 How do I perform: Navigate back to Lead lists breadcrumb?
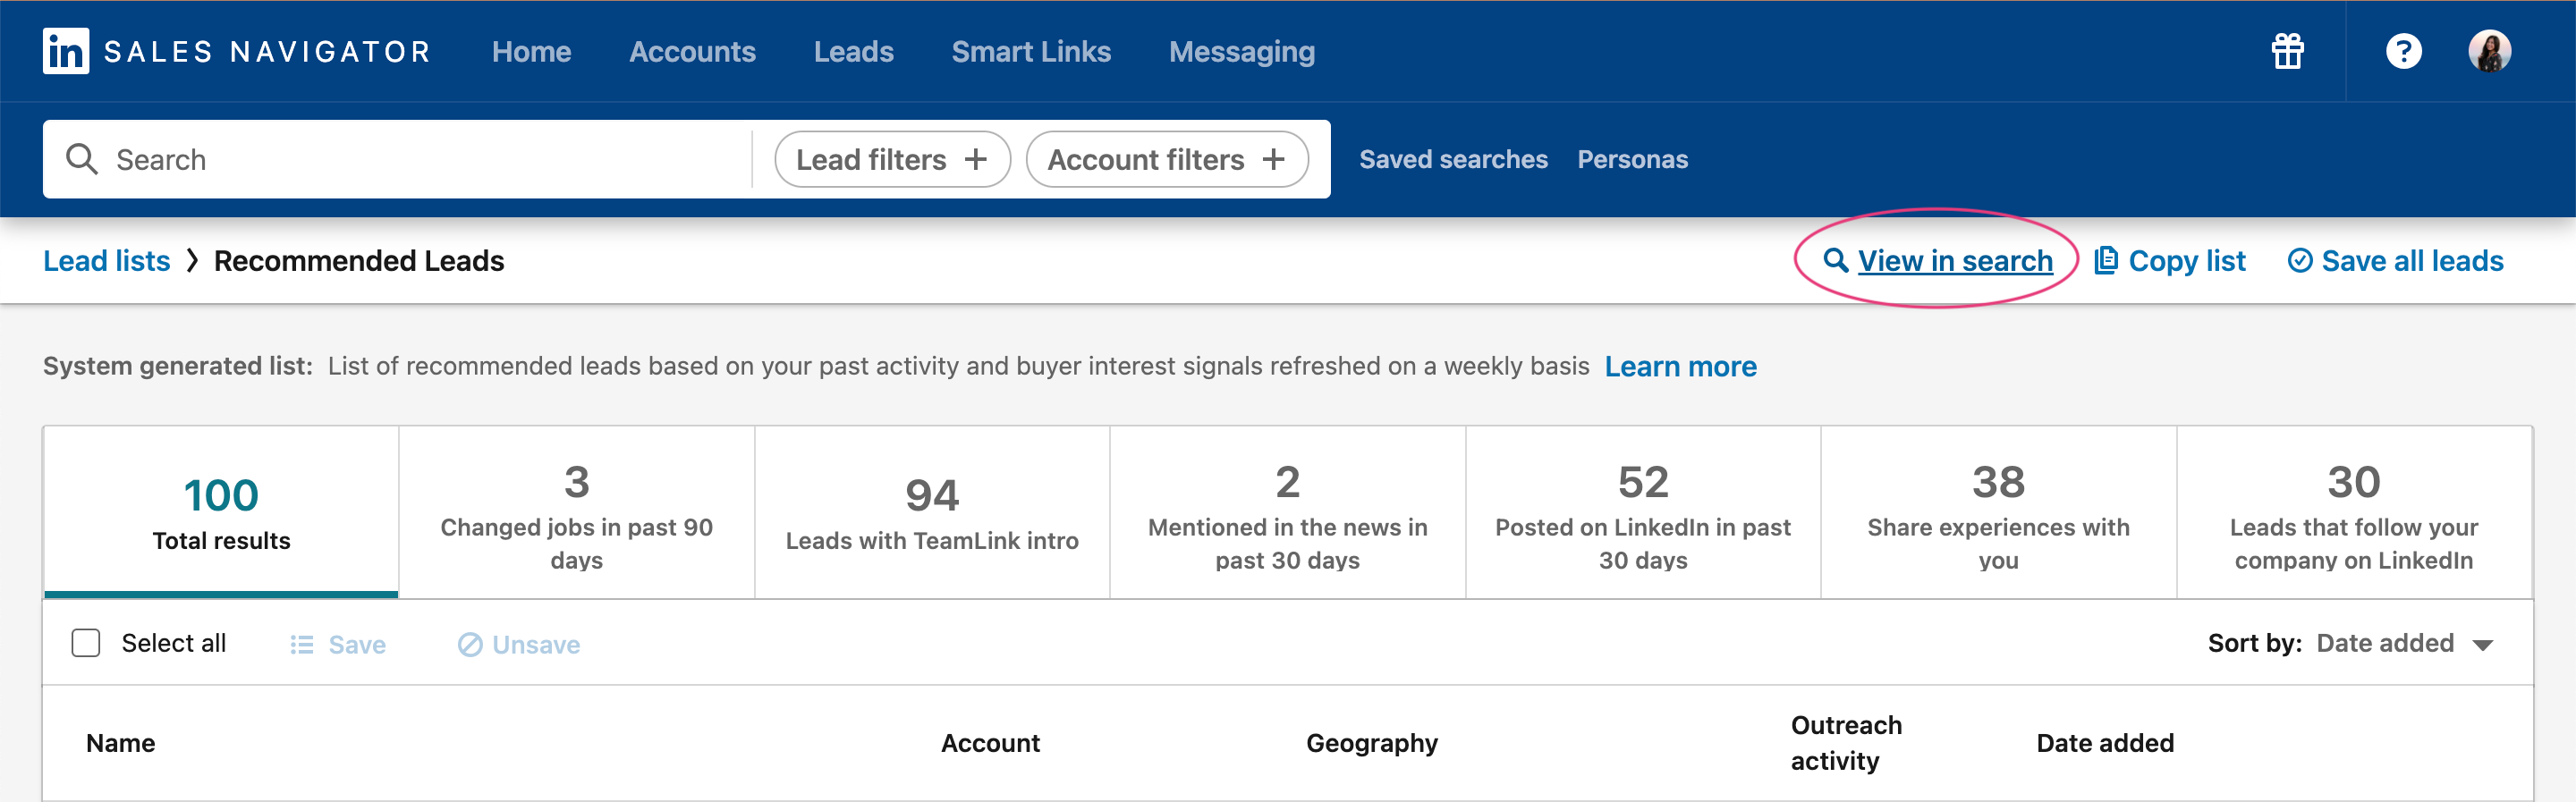coord(107,261)
